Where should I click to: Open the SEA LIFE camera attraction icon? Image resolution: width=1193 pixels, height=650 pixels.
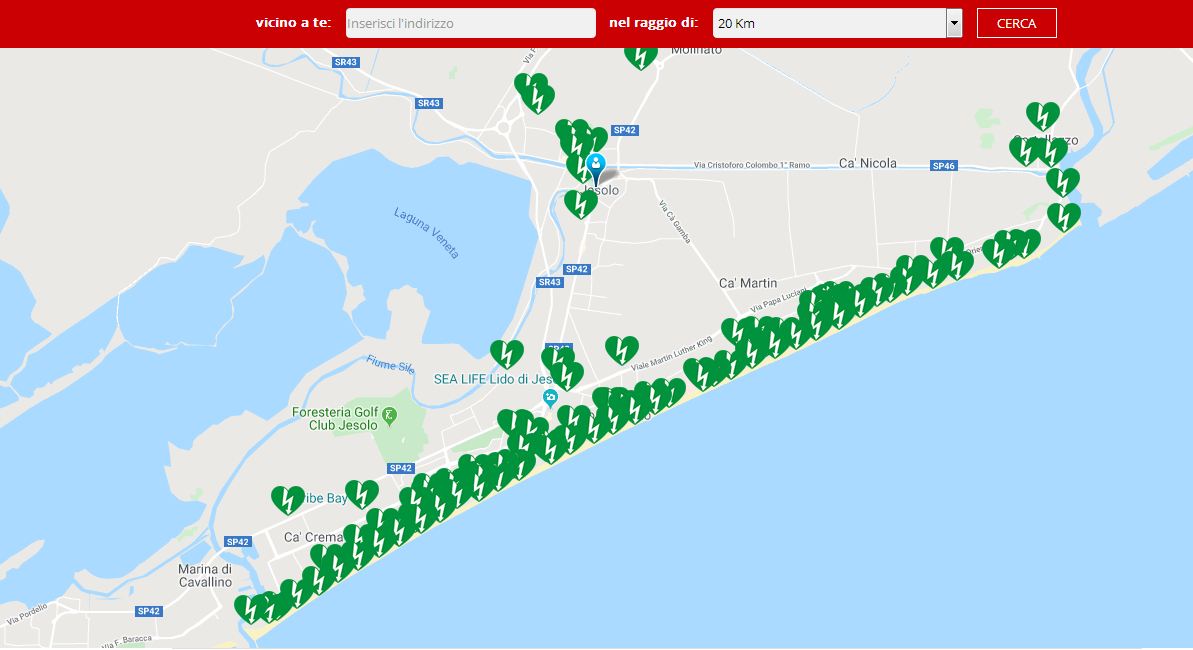click(x=550, y=398)
